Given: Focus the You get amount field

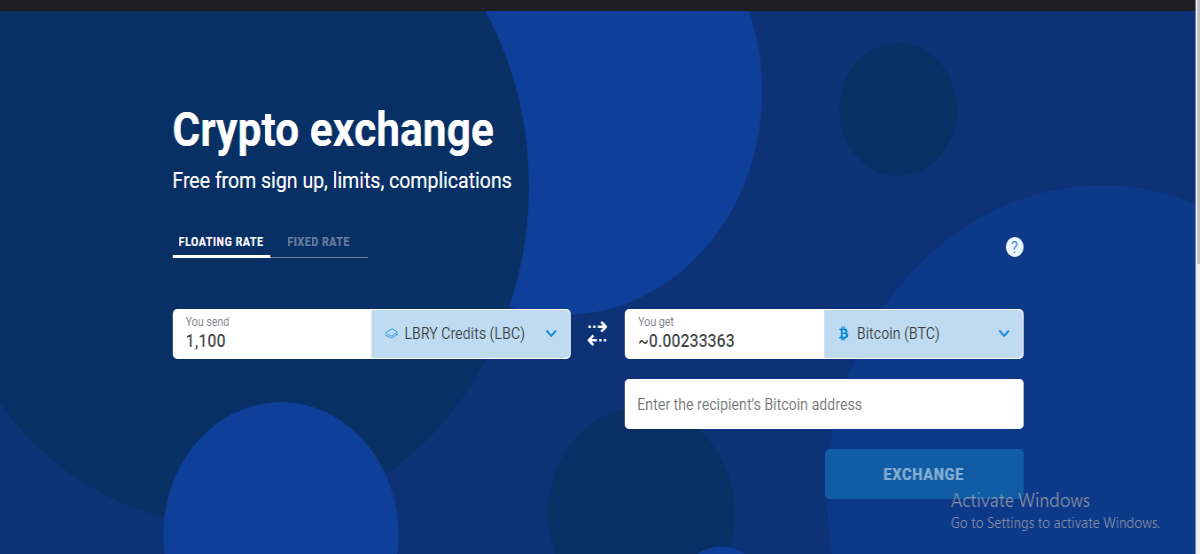Looking at the screenshot, I should pyautogui.click(x=724, y=334).
